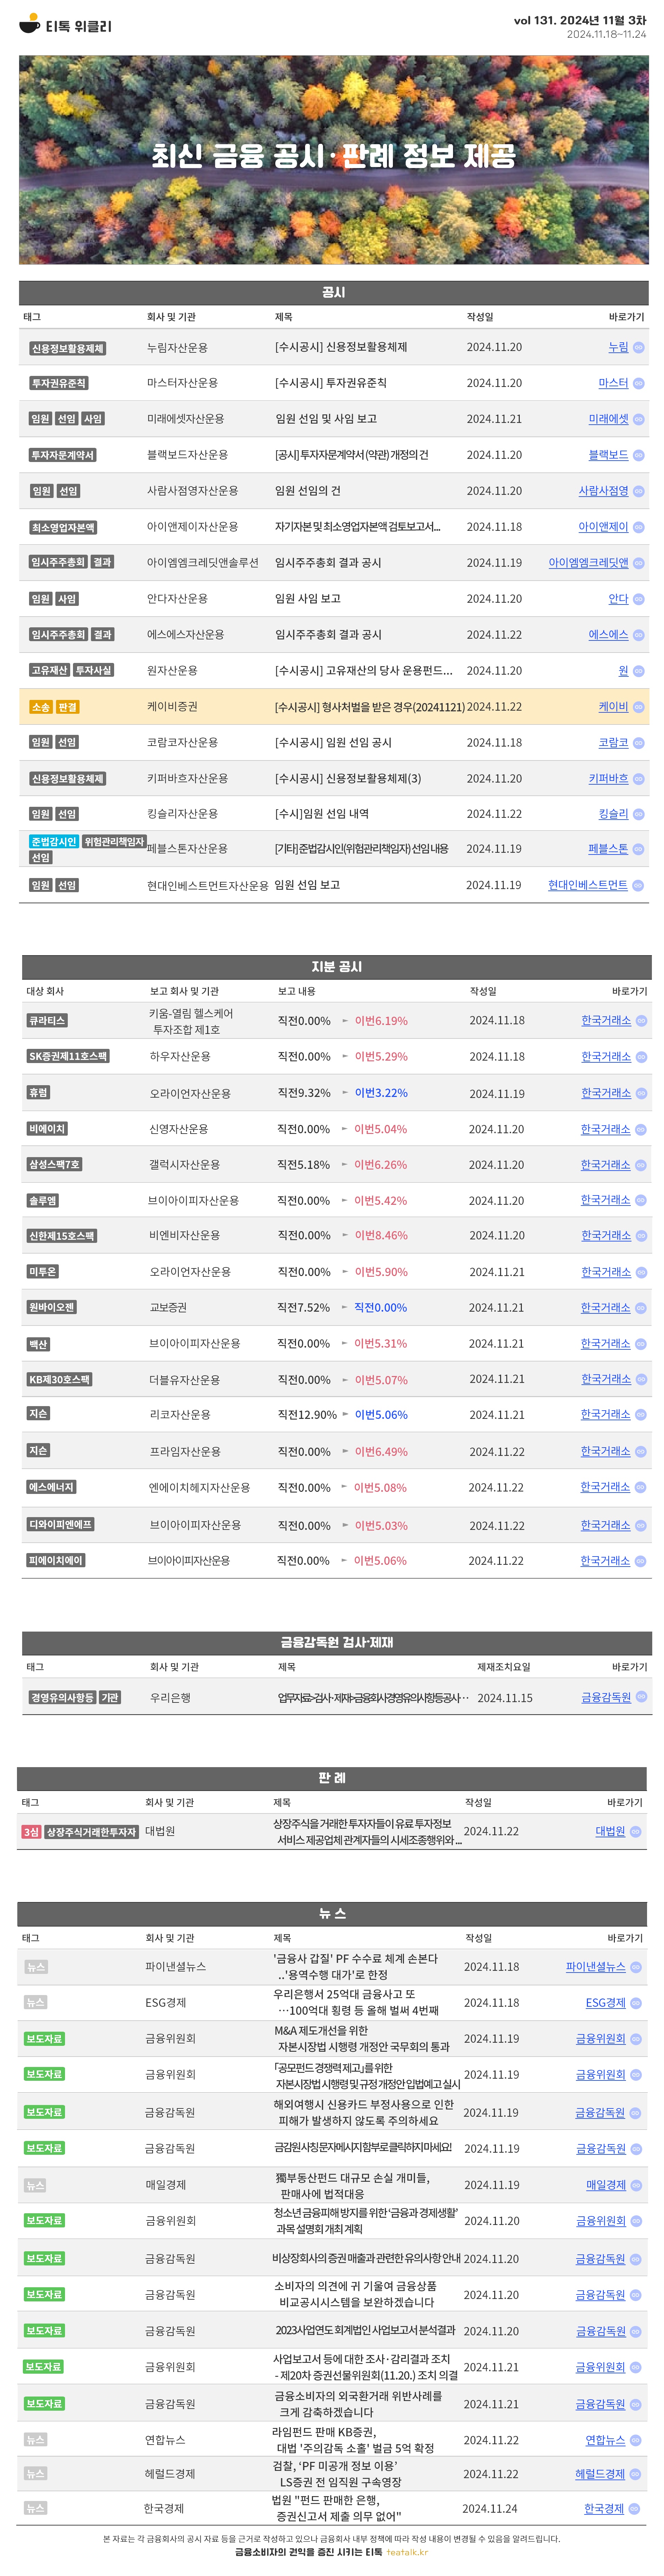Click '직전12.90%' in 리코자산운용 row
Image resolution: width=664 pixels, height=2576 pixels.
(x=307, y=1415)
